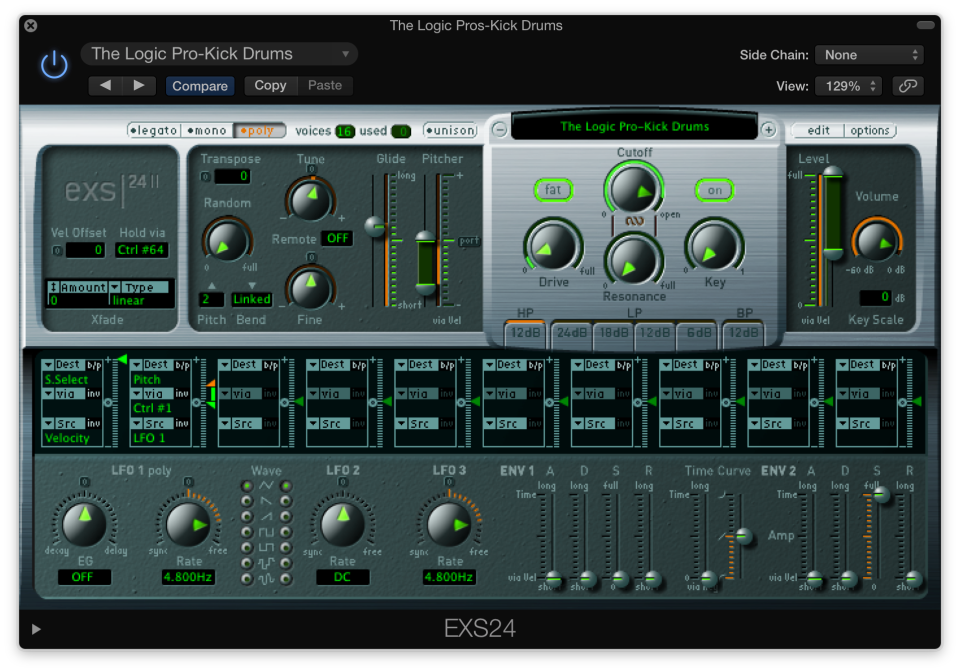Open the Side Chain dropdown
This screenshot has width=960, height=672.
tap(869, 55)
